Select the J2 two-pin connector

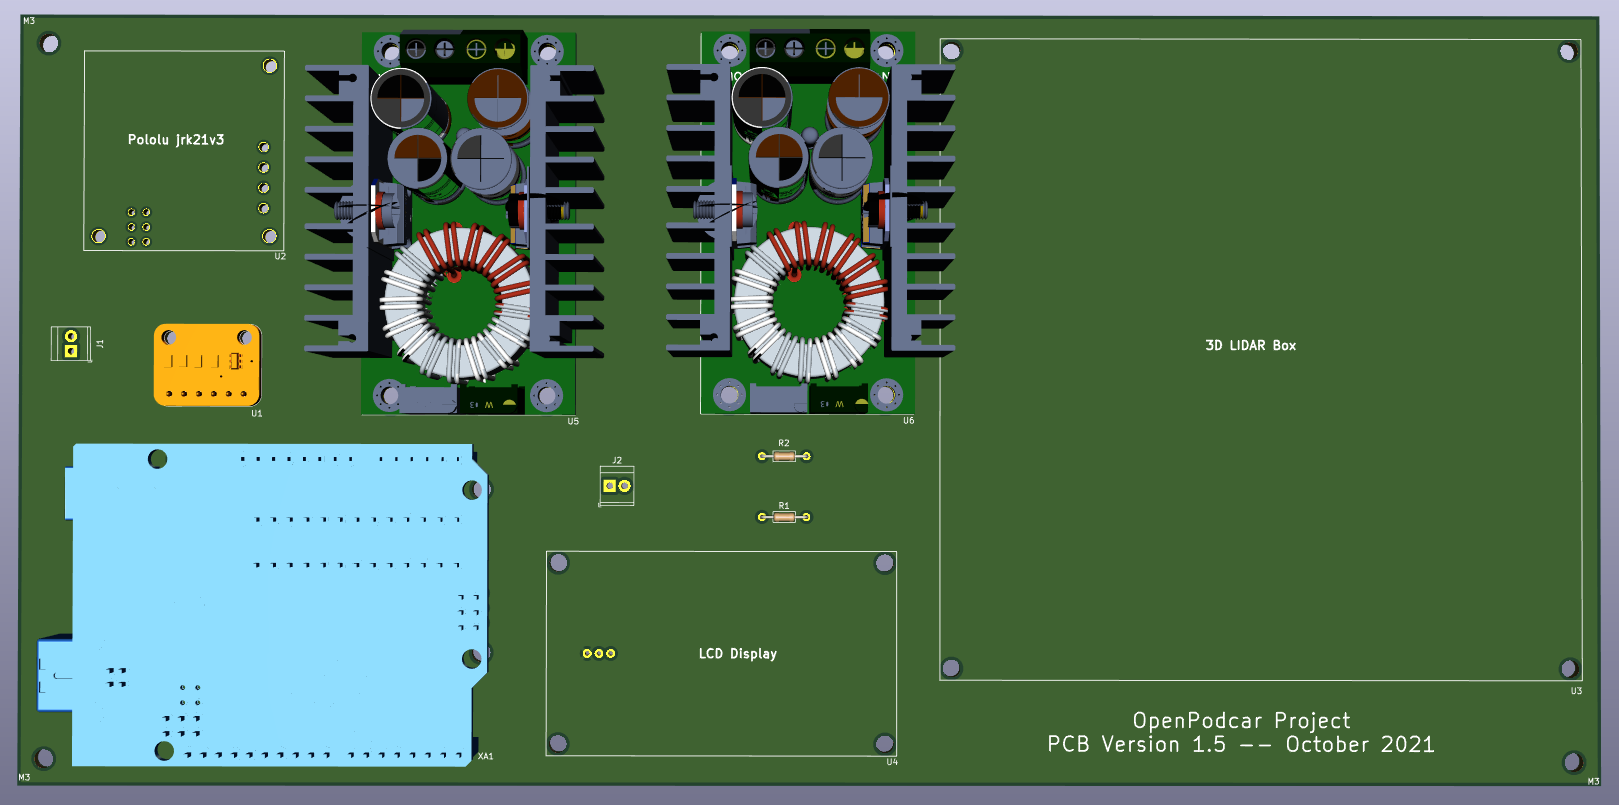pos(617,486)
